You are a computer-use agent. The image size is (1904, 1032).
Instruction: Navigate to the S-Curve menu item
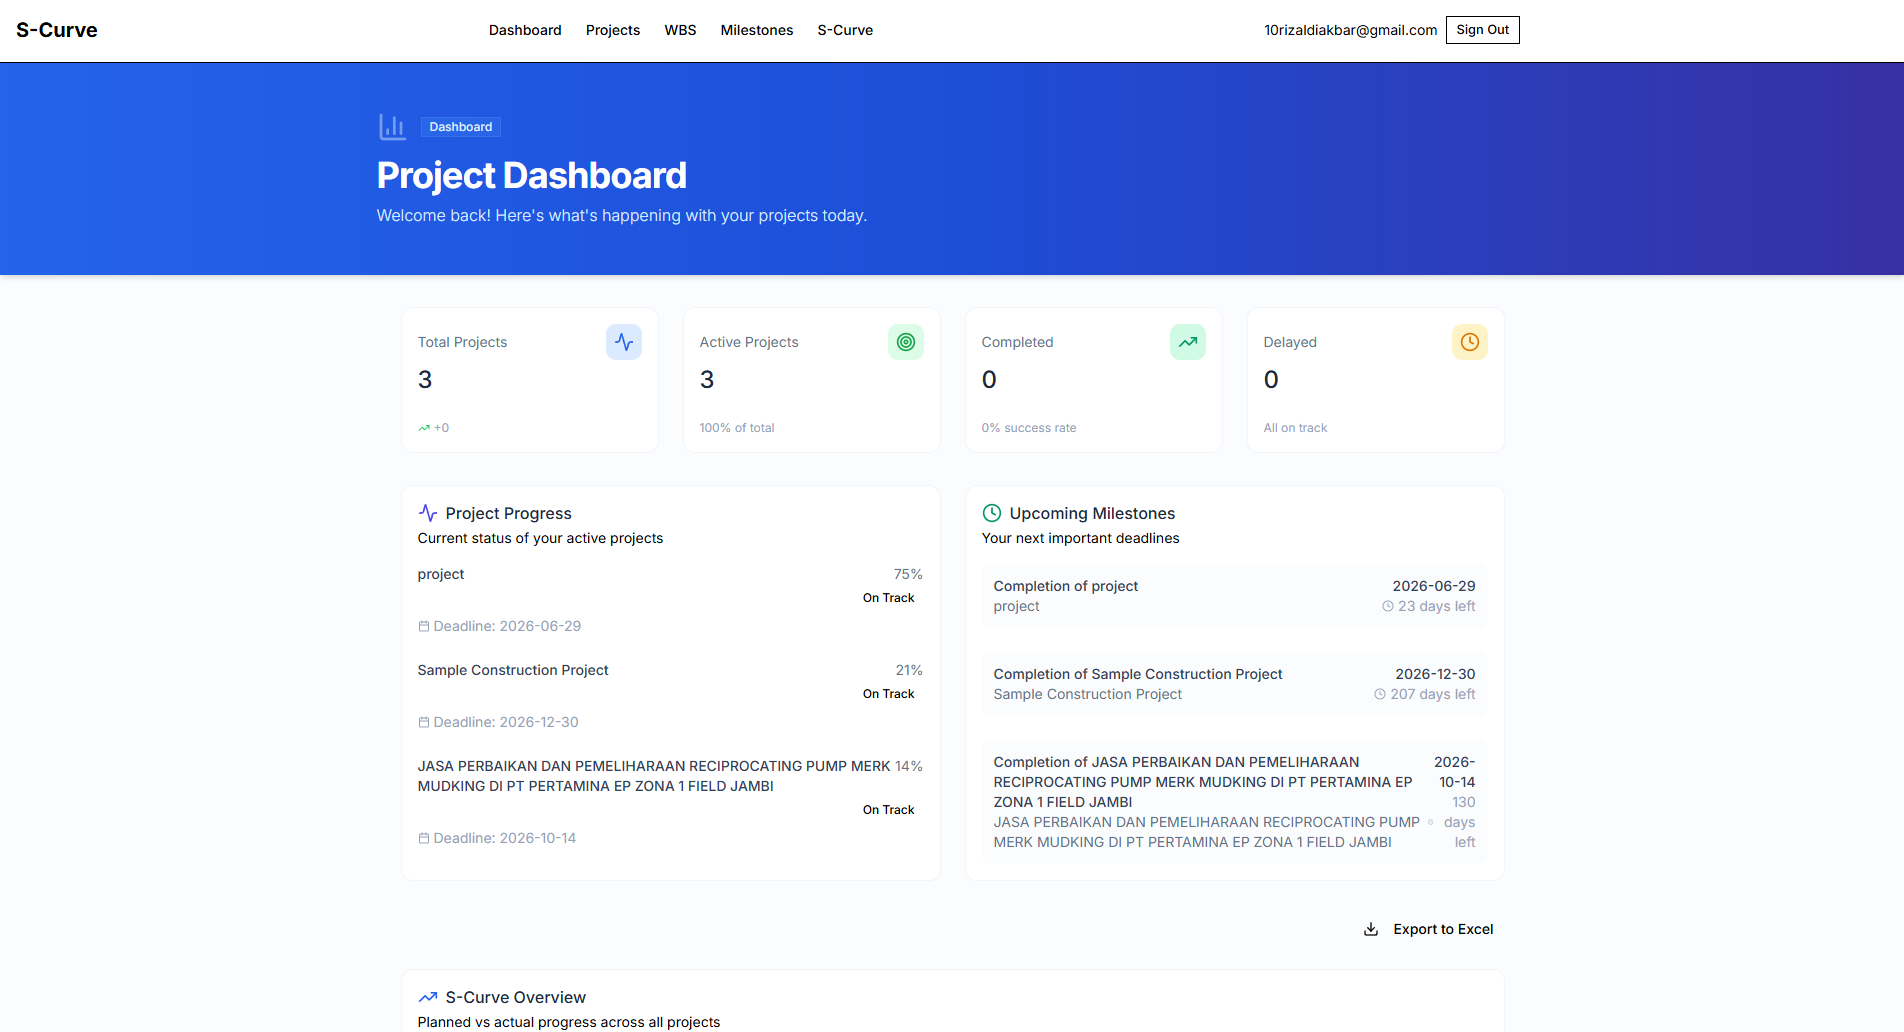[x=845, y=30]
